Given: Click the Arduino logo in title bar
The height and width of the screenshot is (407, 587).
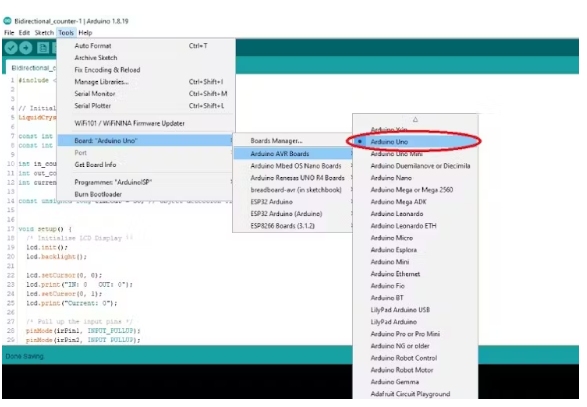Looking at the screenshot, I should click(7, 21).
